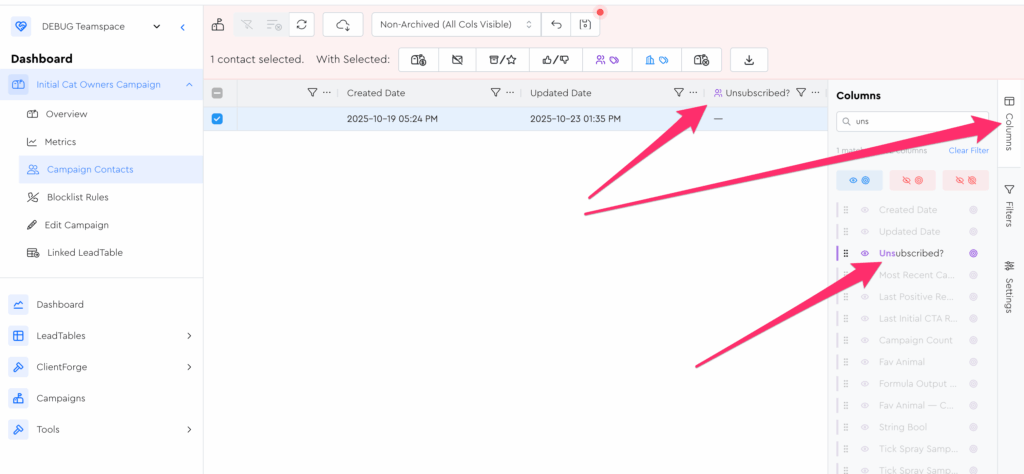The width and height of the screenshot is (1024, 474).
Task: Open Blocklist Rules in the sidebar
Action: (78, 197)
